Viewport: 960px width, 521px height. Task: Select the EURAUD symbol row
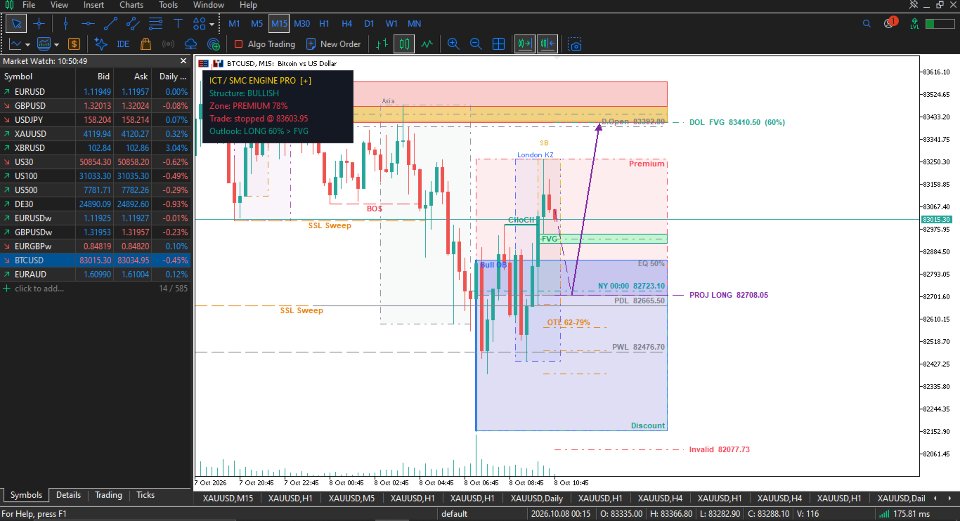[x=96, y=274]
